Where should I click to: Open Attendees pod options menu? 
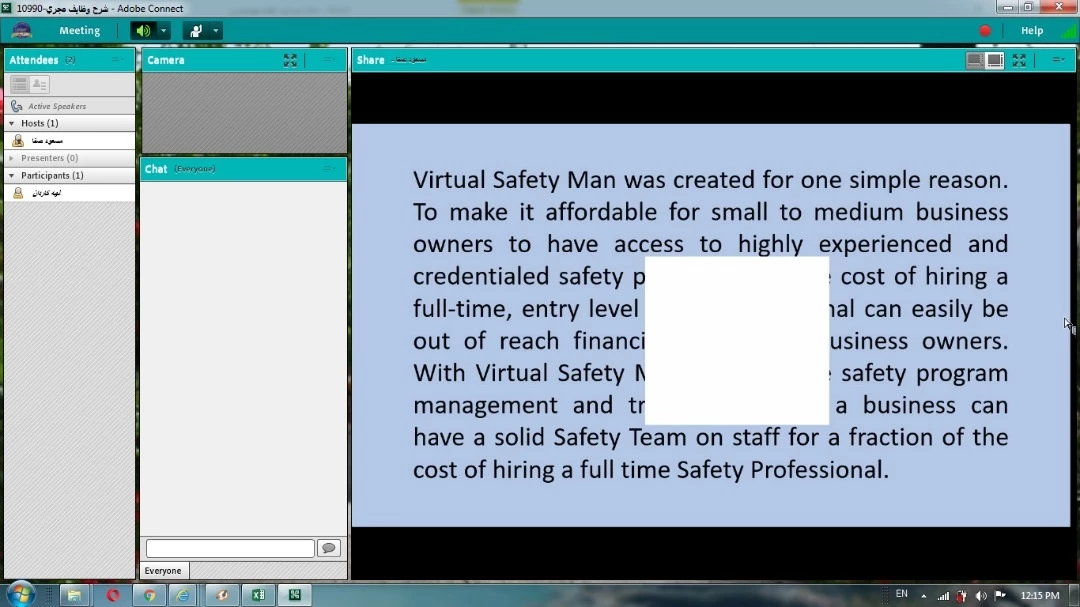(x=117, y=60)
